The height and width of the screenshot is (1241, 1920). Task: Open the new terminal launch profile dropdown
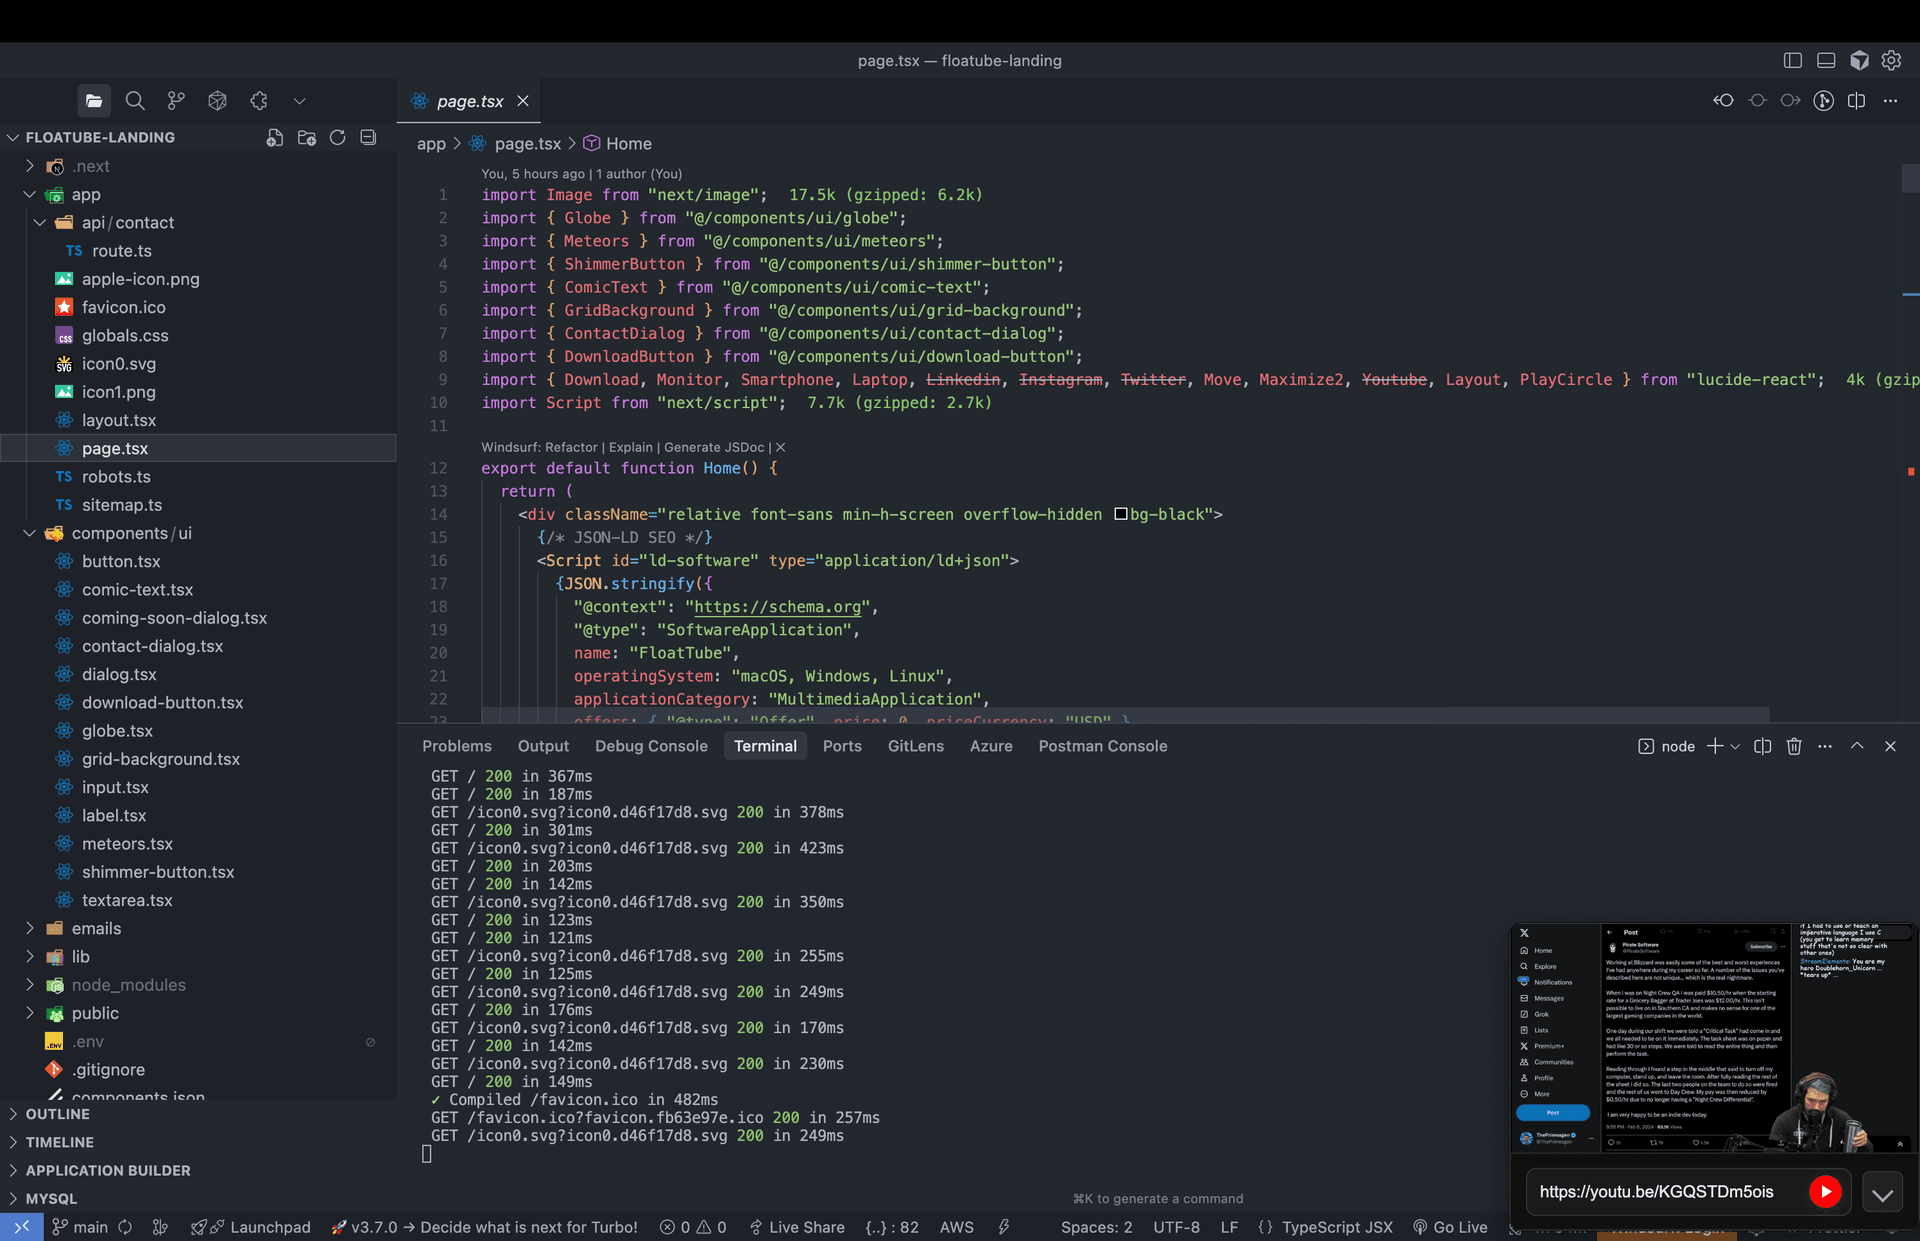1735,747
